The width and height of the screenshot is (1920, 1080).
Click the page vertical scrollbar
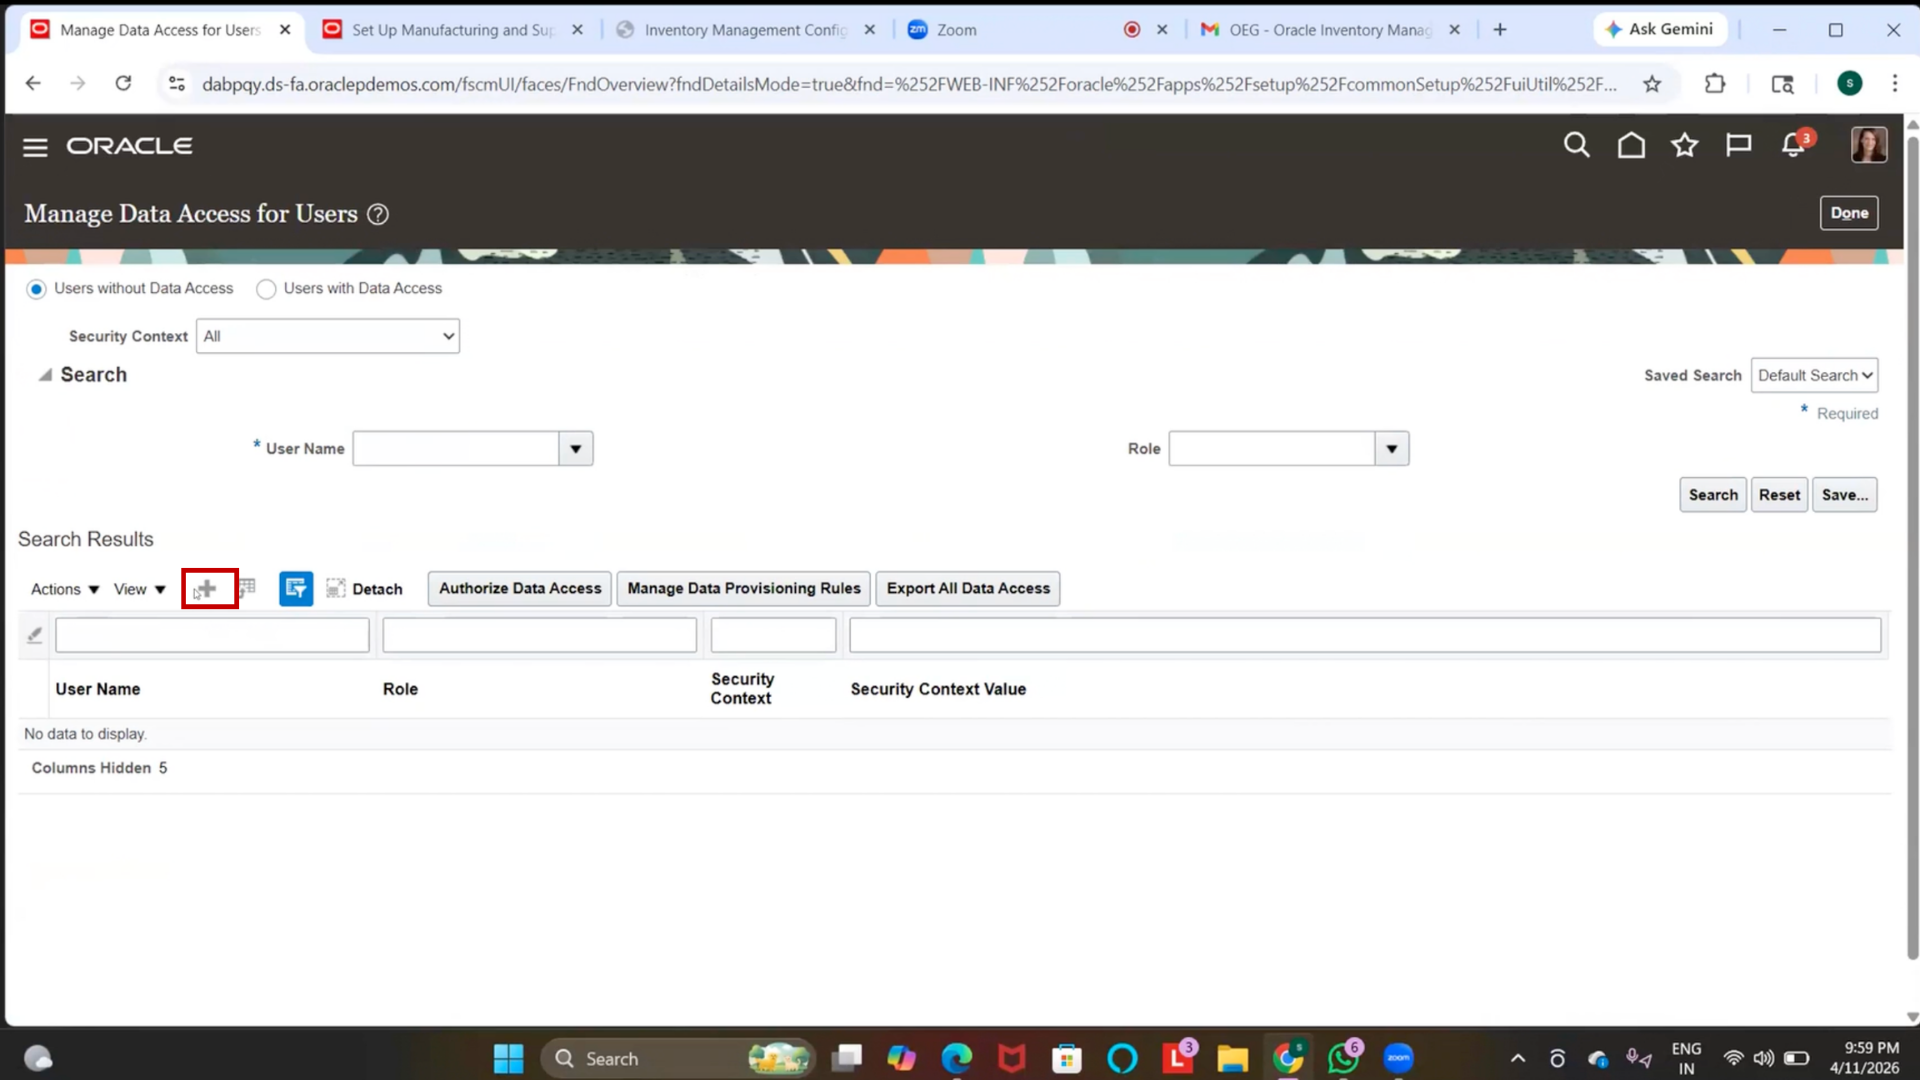tap(1912, 550)
